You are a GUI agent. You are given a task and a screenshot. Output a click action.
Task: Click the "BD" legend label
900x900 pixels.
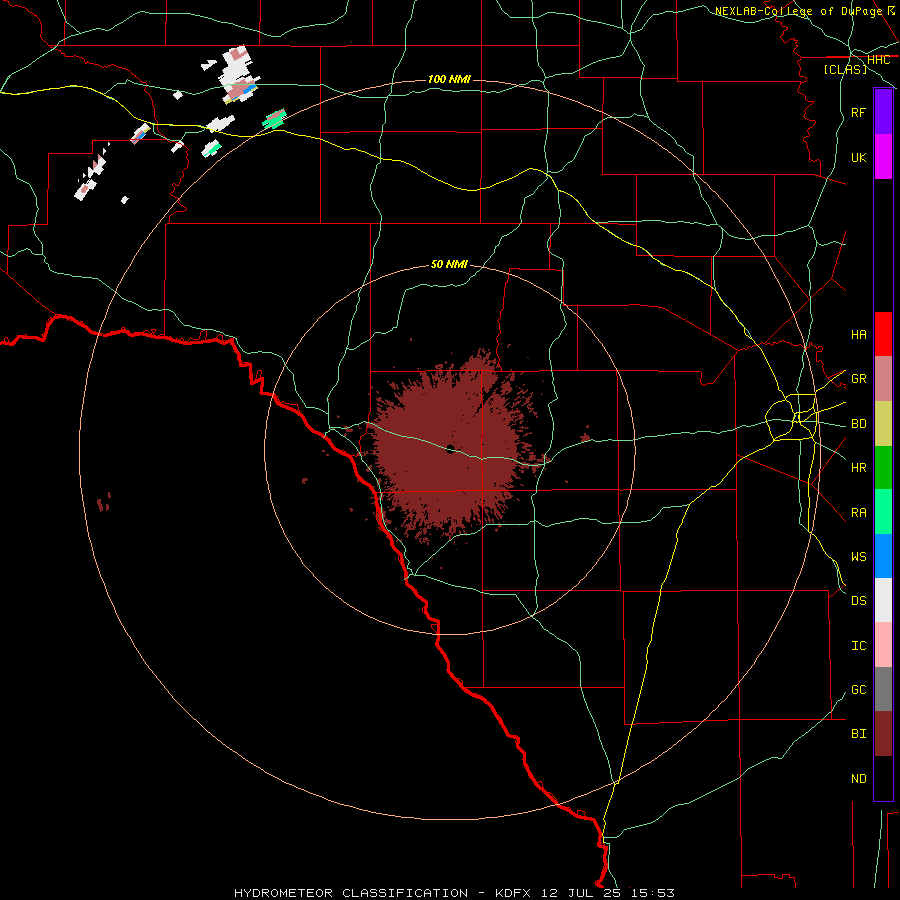click(x=858, y=424)
